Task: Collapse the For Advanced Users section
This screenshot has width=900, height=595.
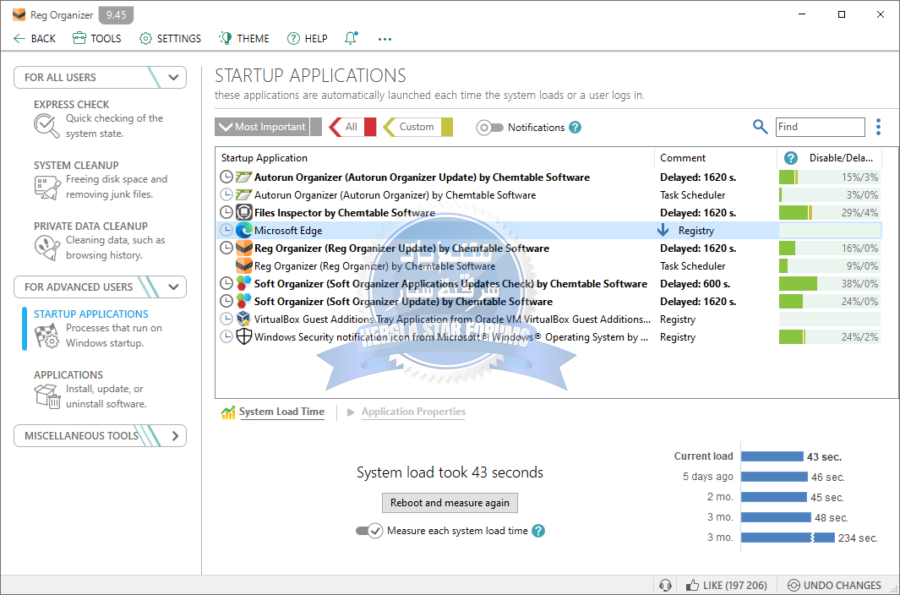Action: pos(175,287)
